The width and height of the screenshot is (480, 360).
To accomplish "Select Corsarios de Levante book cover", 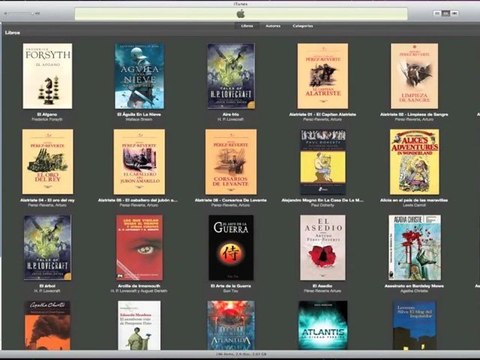I will pyautogui.click(x=231, y=162).
